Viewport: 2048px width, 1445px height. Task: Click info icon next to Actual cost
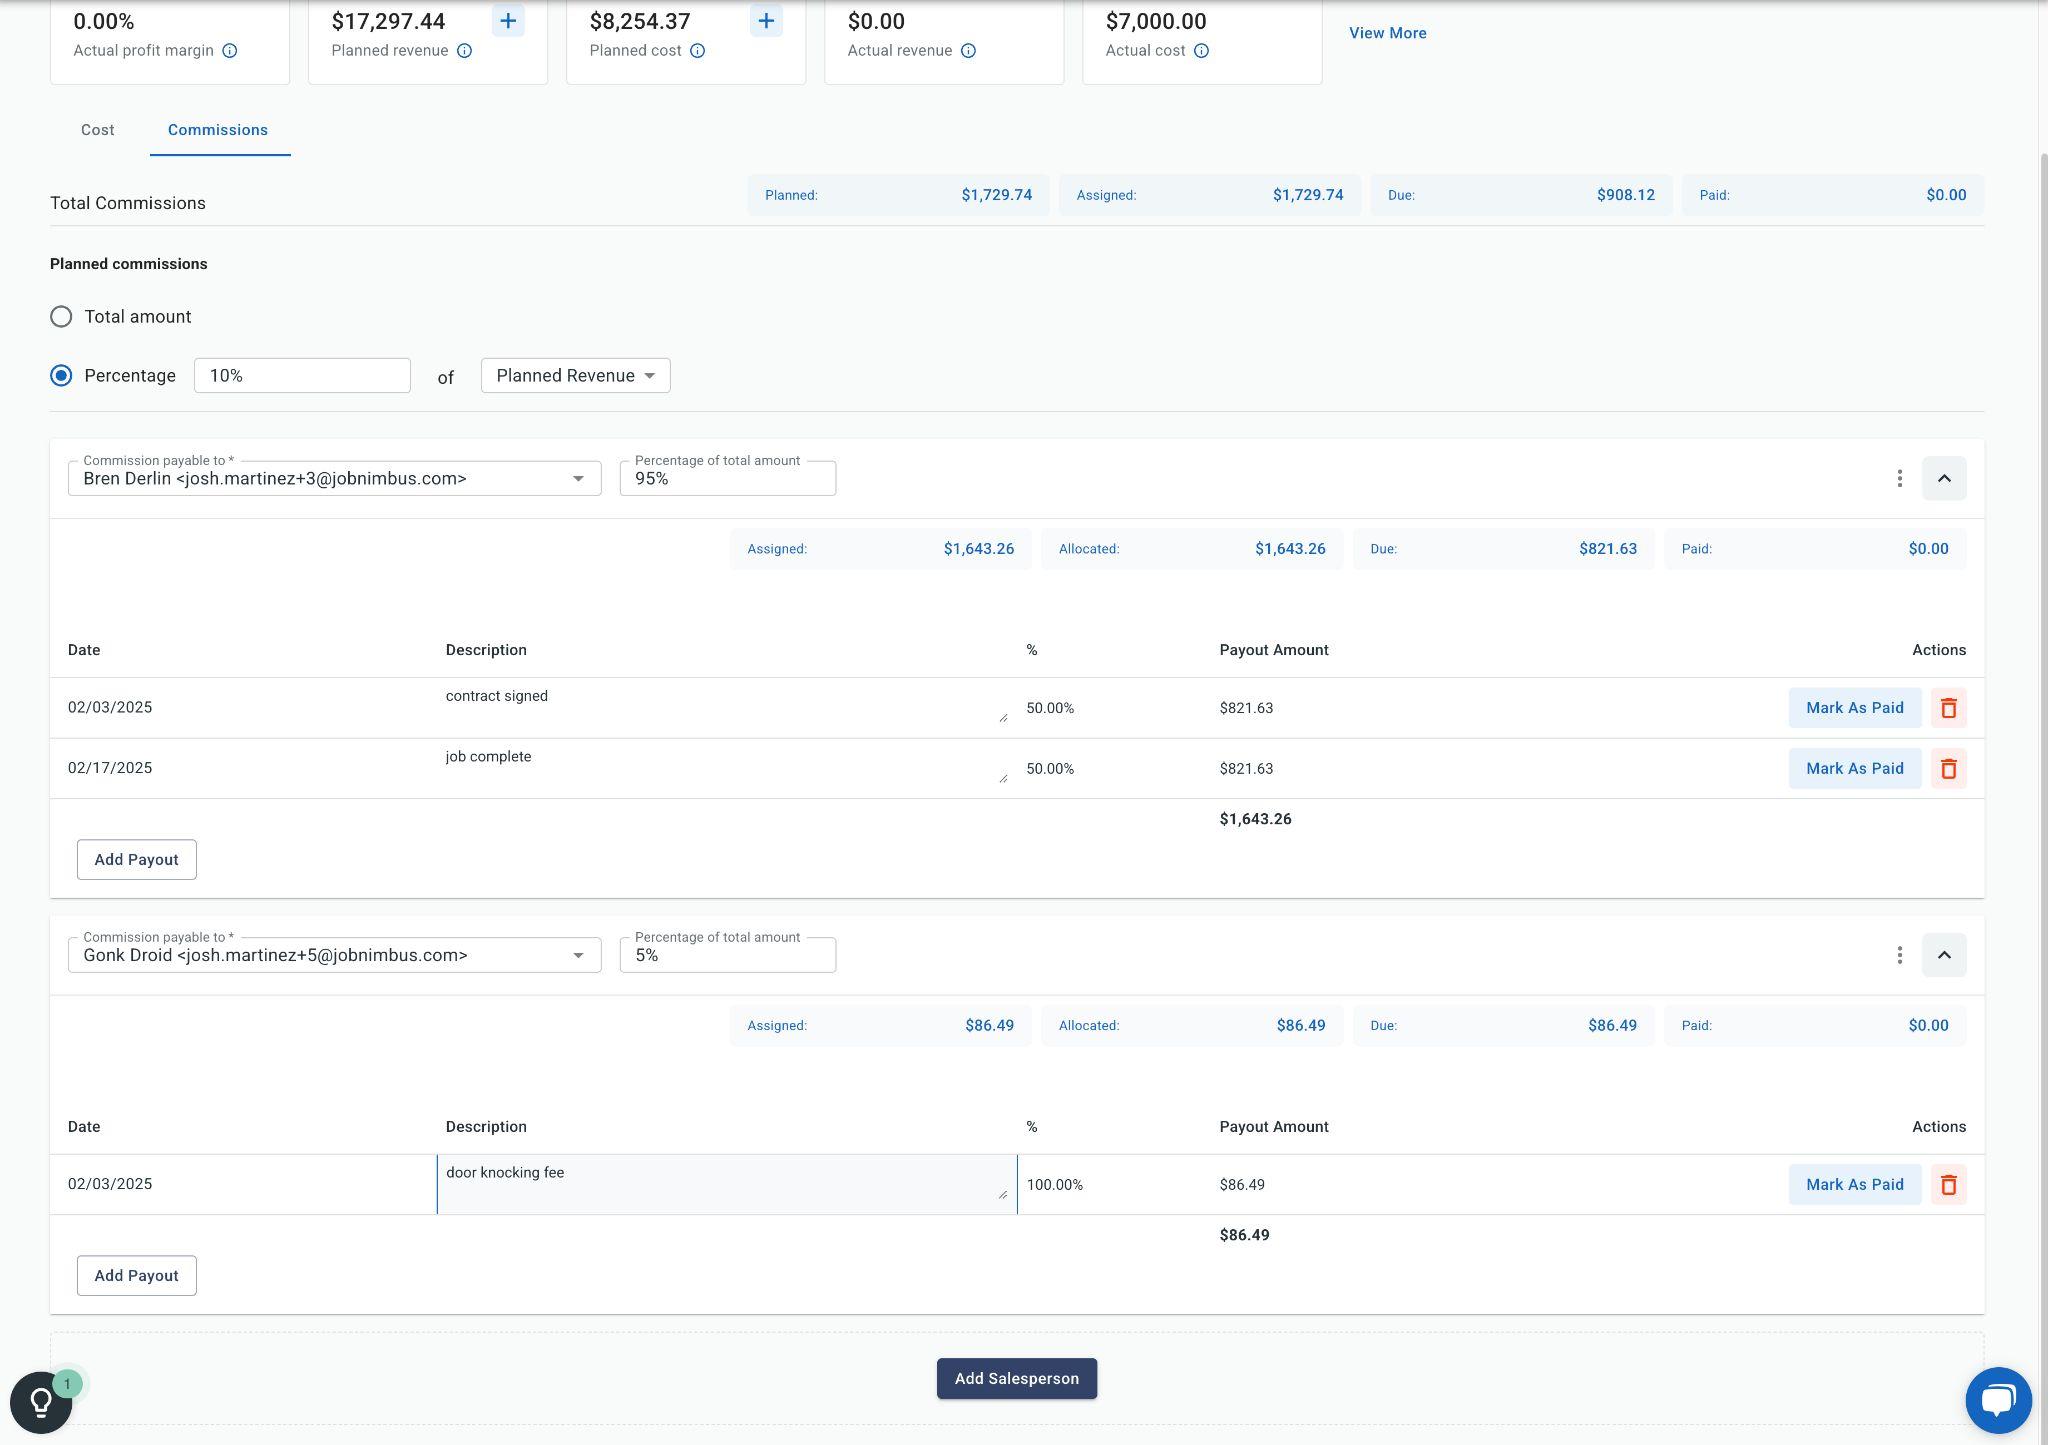[1201, 51]
